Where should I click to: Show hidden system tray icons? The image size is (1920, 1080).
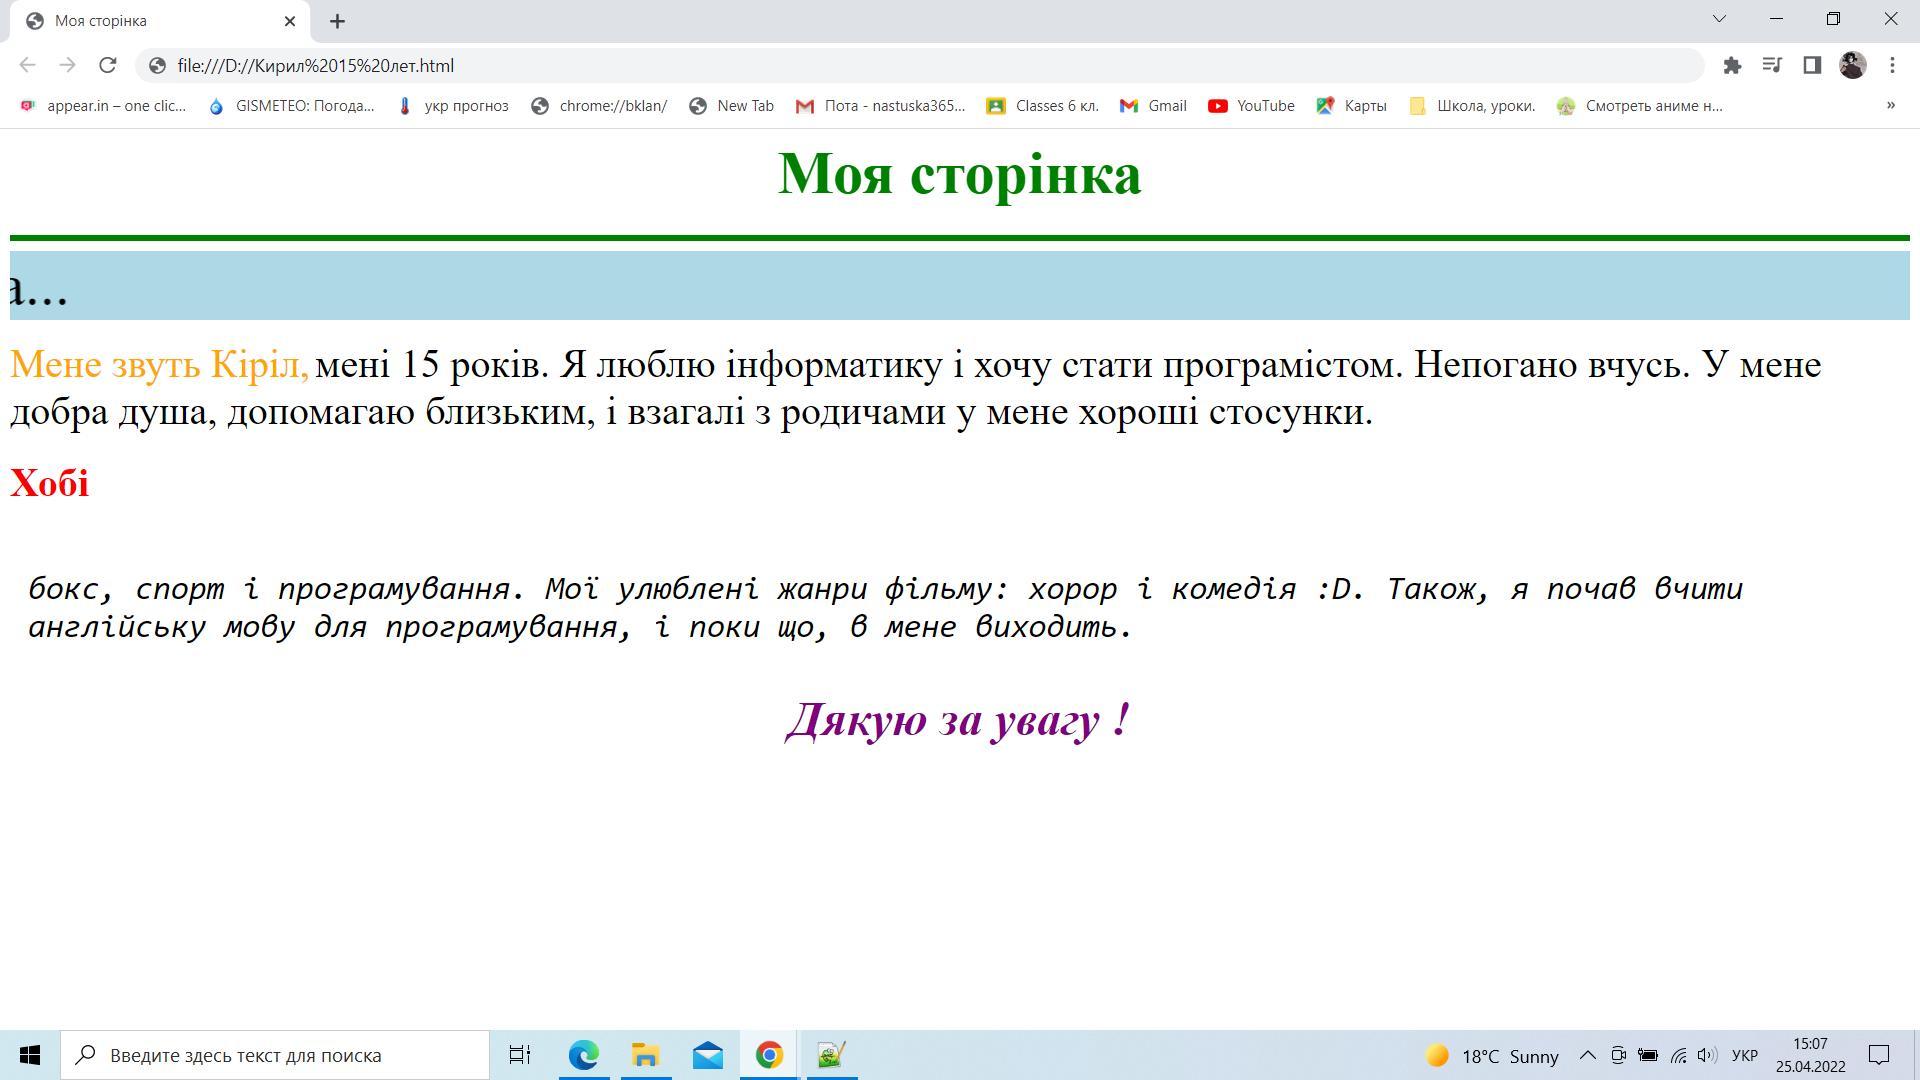pos(1587,1055)
